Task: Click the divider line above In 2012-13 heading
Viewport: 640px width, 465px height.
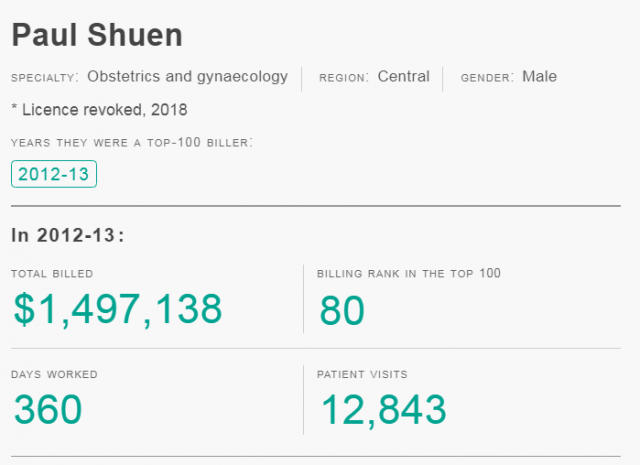Action: (316, 206)
